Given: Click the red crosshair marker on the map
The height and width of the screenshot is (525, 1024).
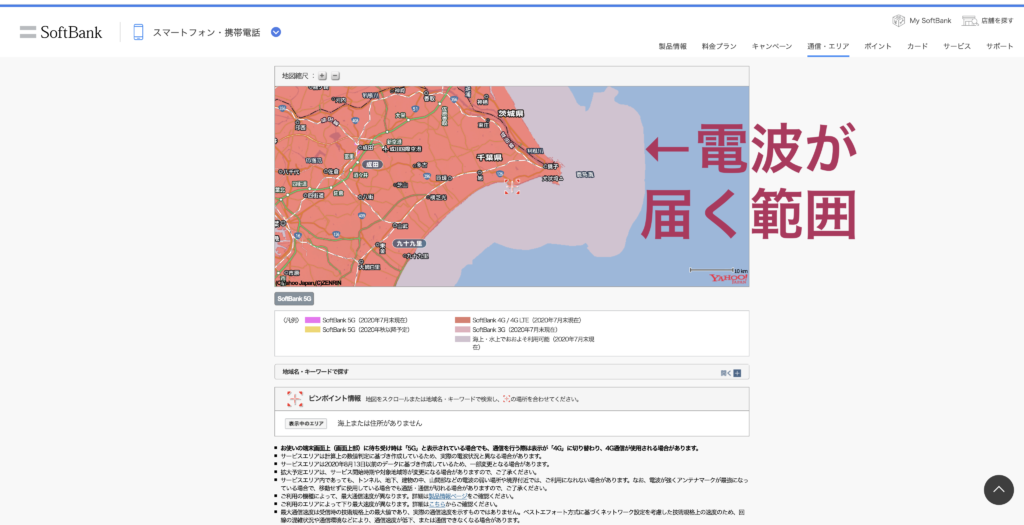Looking at the screenshot, I should (x=512, y=186).
